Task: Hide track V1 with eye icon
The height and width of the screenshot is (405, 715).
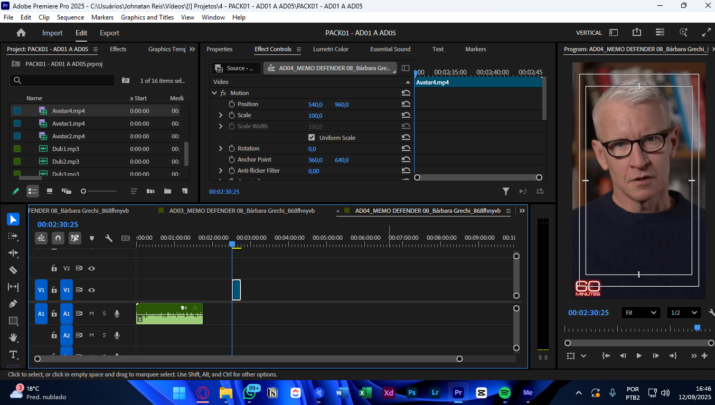Action: (92, 289)
